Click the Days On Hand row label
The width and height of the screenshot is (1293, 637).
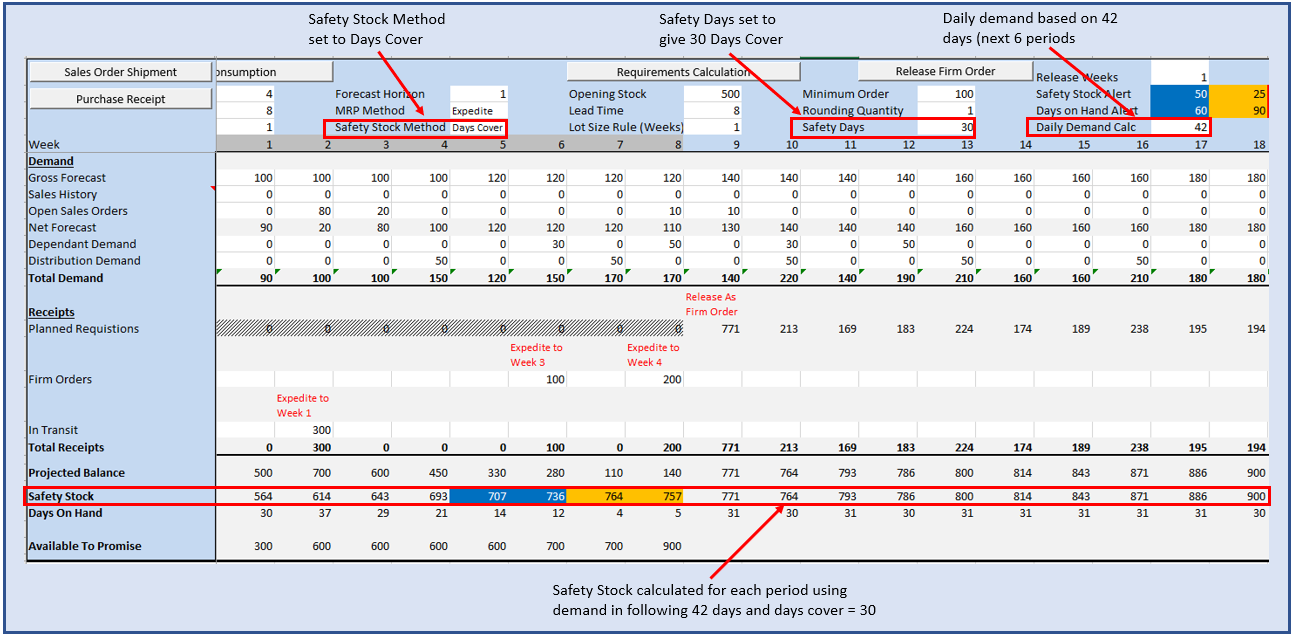[65, 514]
